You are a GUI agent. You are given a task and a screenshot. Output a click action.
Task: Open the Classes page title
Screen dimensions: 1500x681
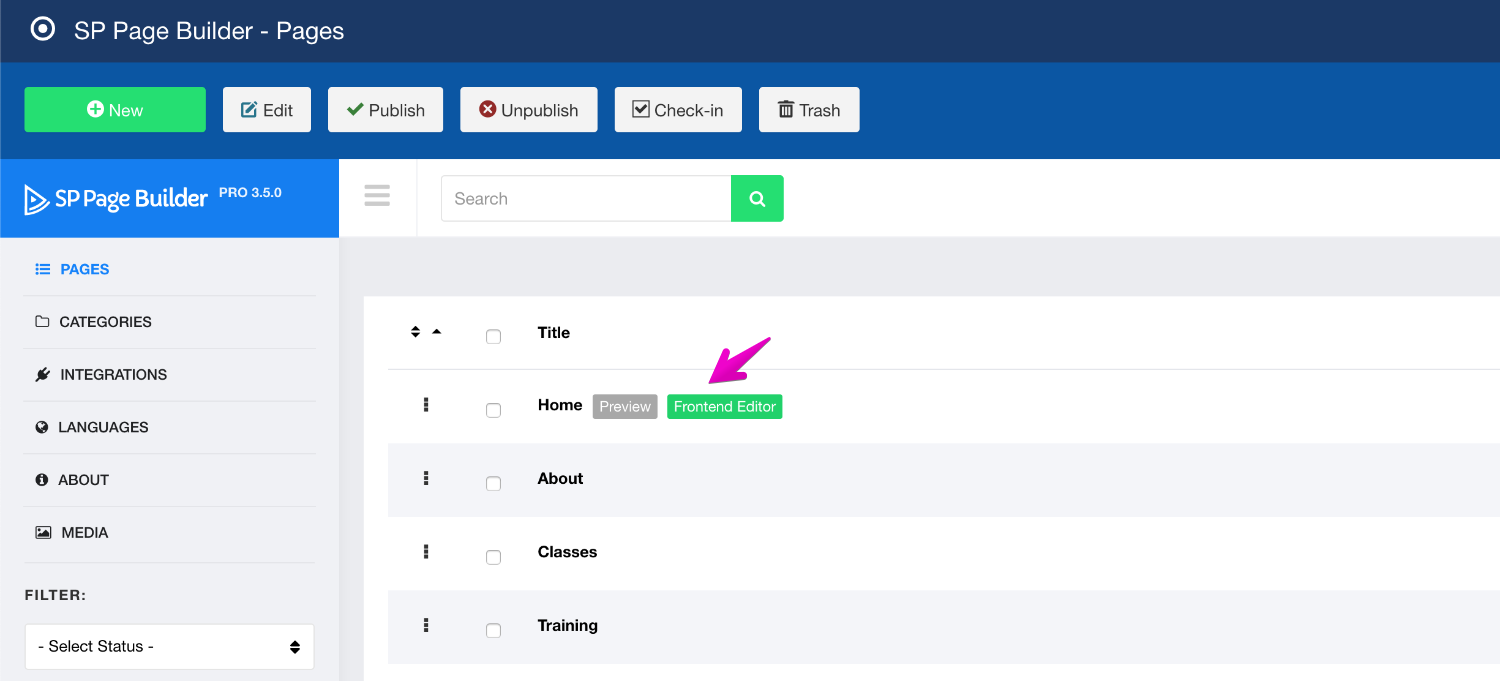(567, 552)
